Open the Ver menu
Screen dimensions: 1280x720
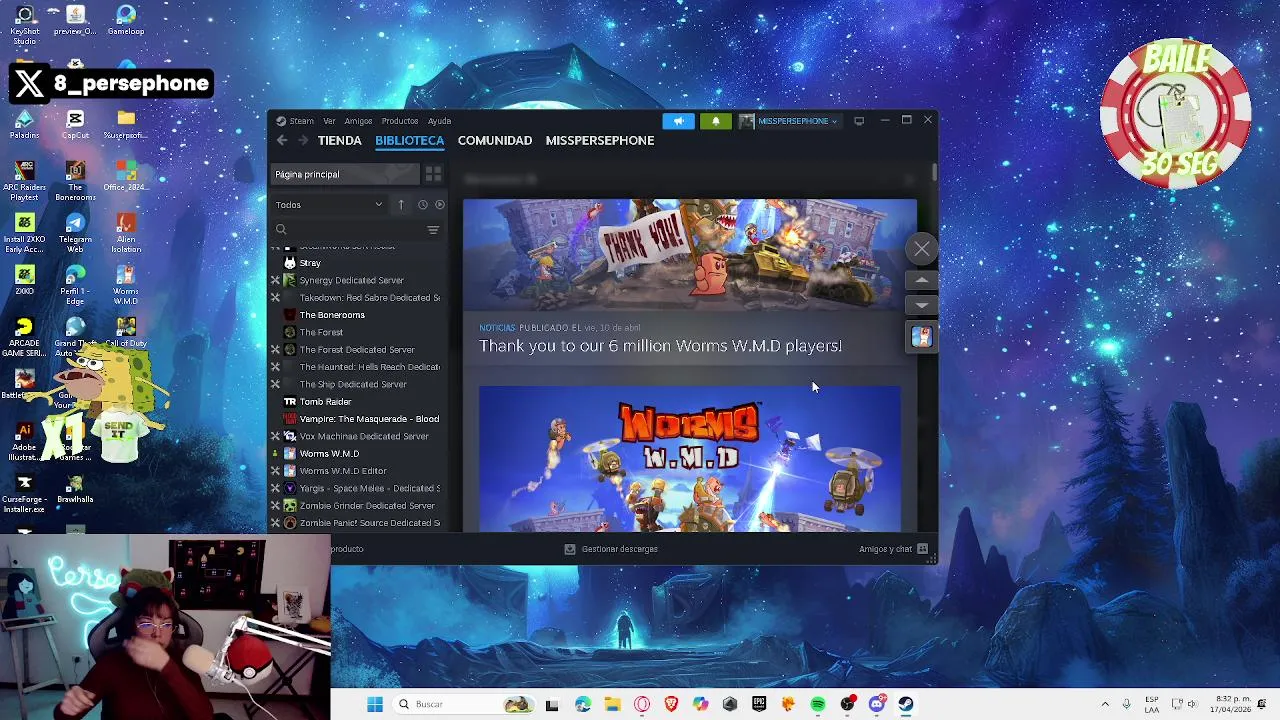coord(329,121)
